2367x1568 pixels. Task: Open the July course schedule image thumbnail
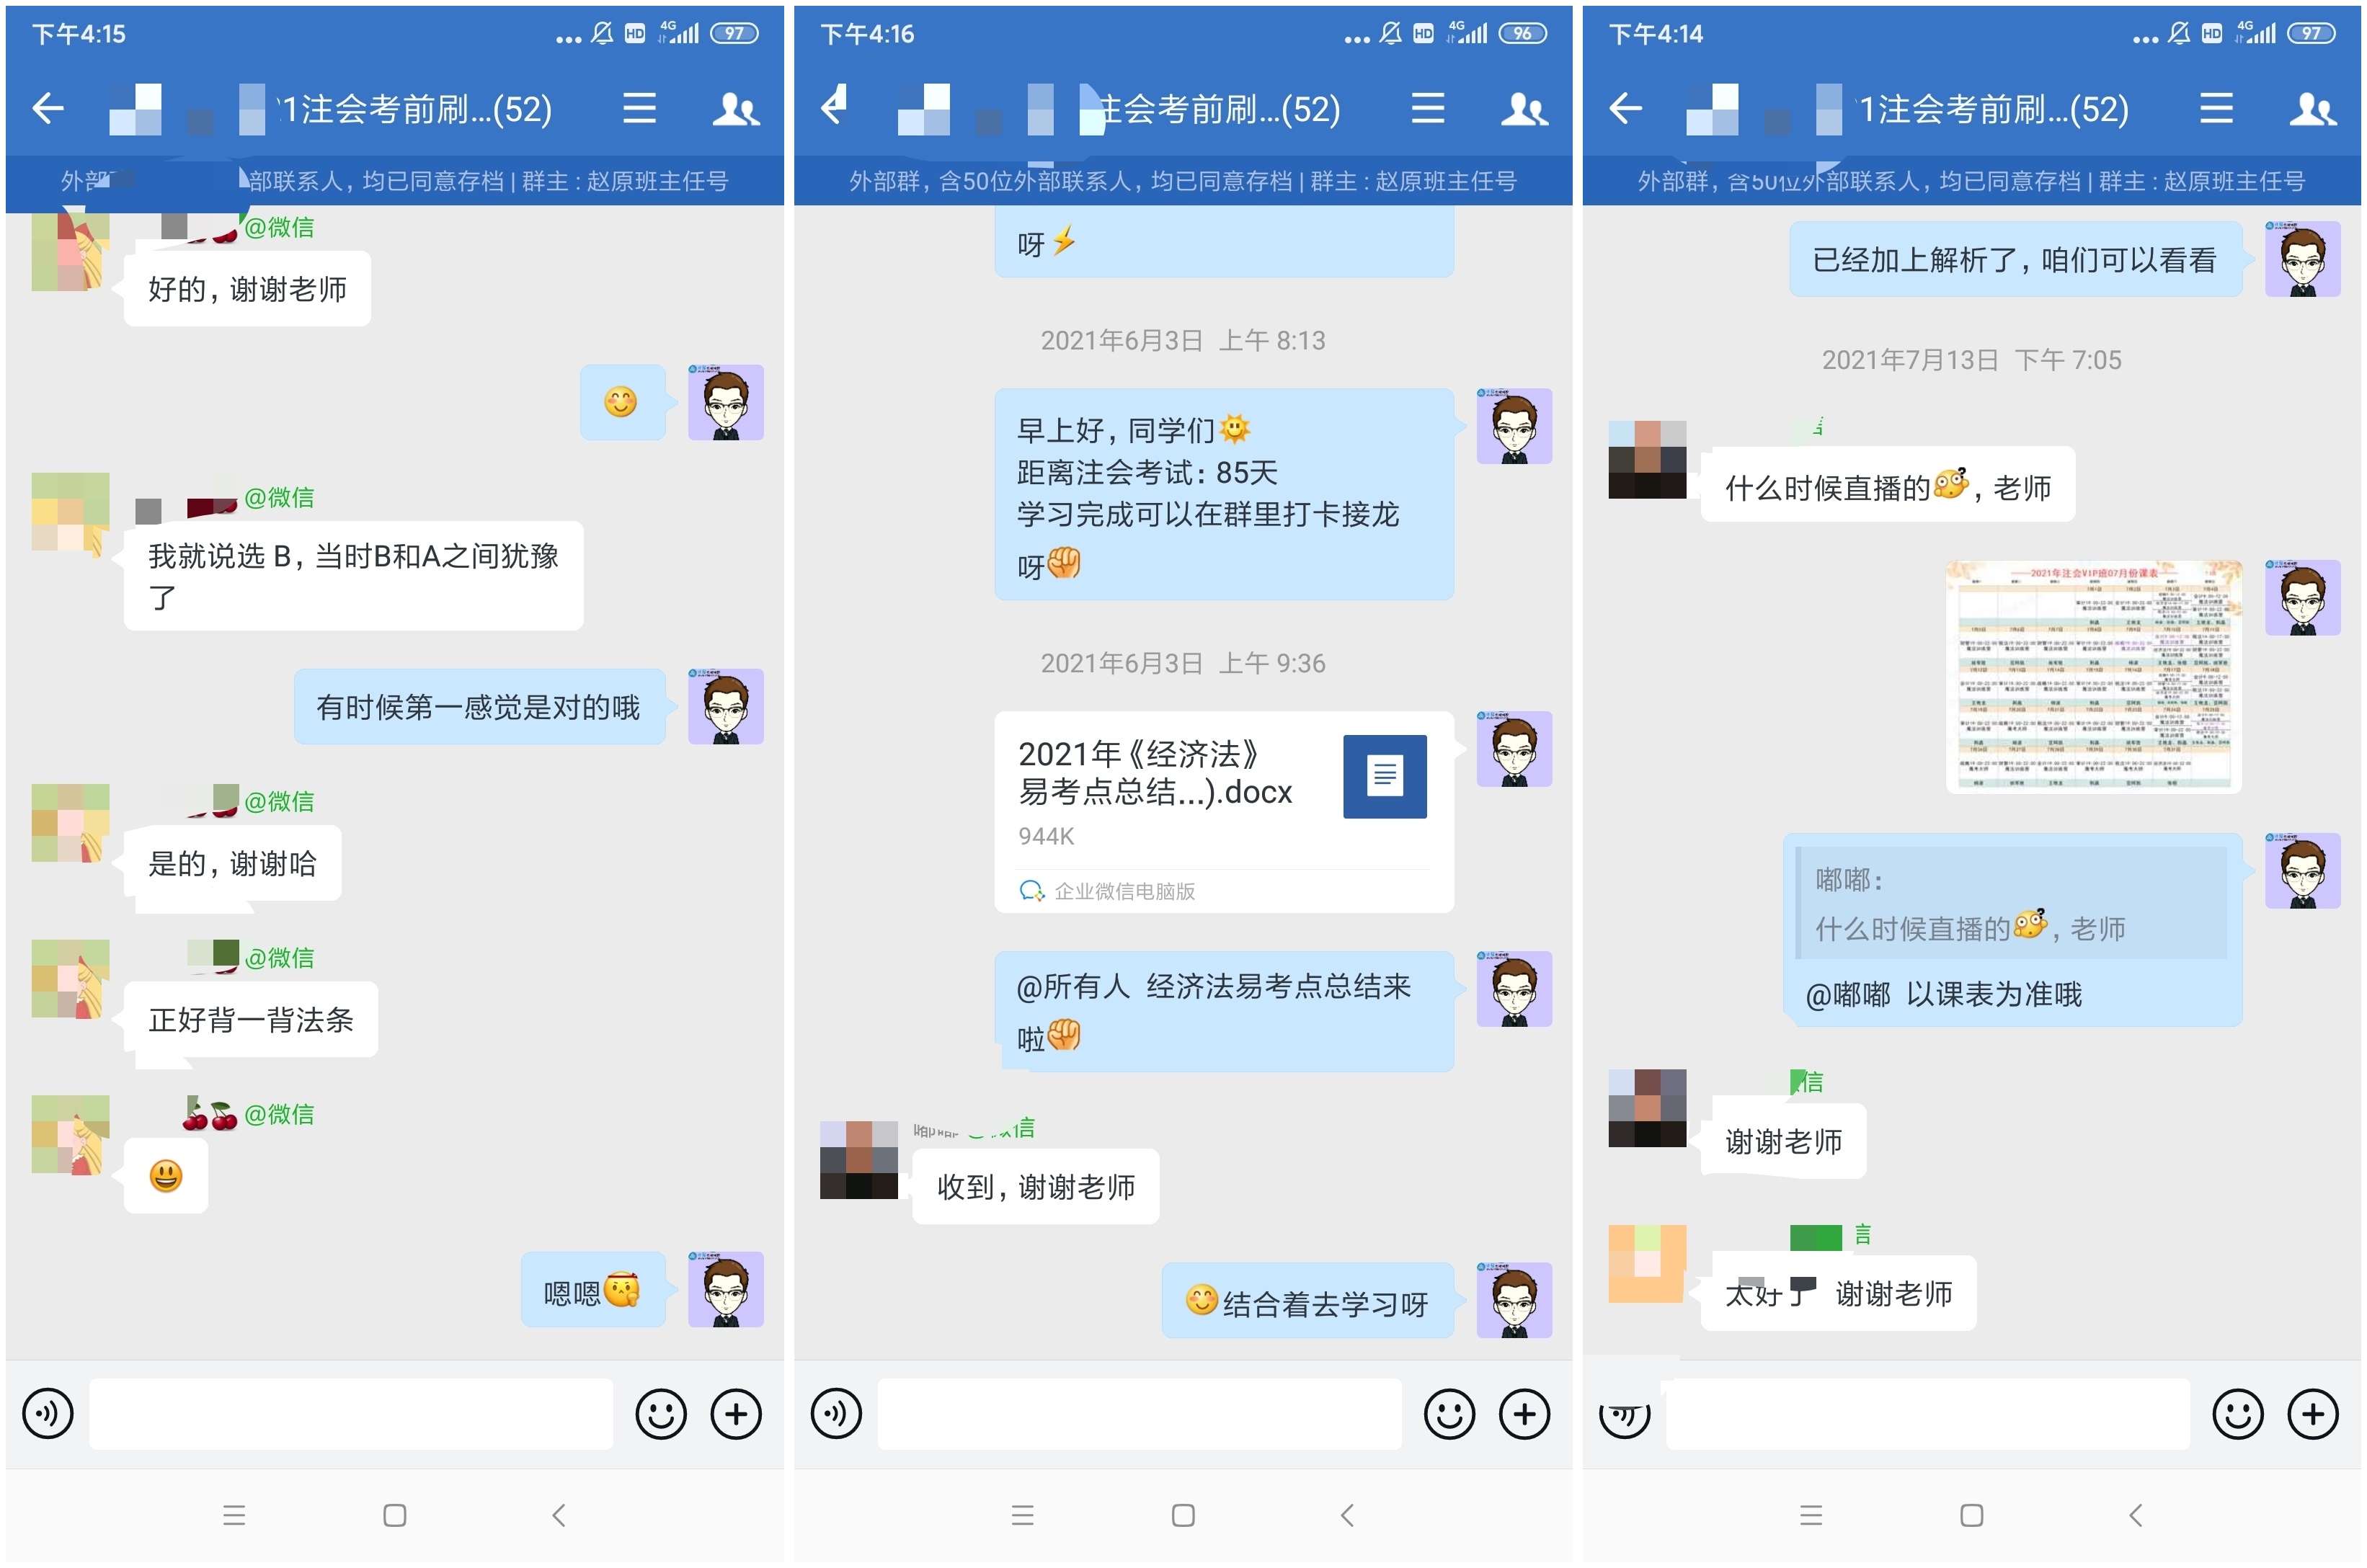pos(2093,678)
